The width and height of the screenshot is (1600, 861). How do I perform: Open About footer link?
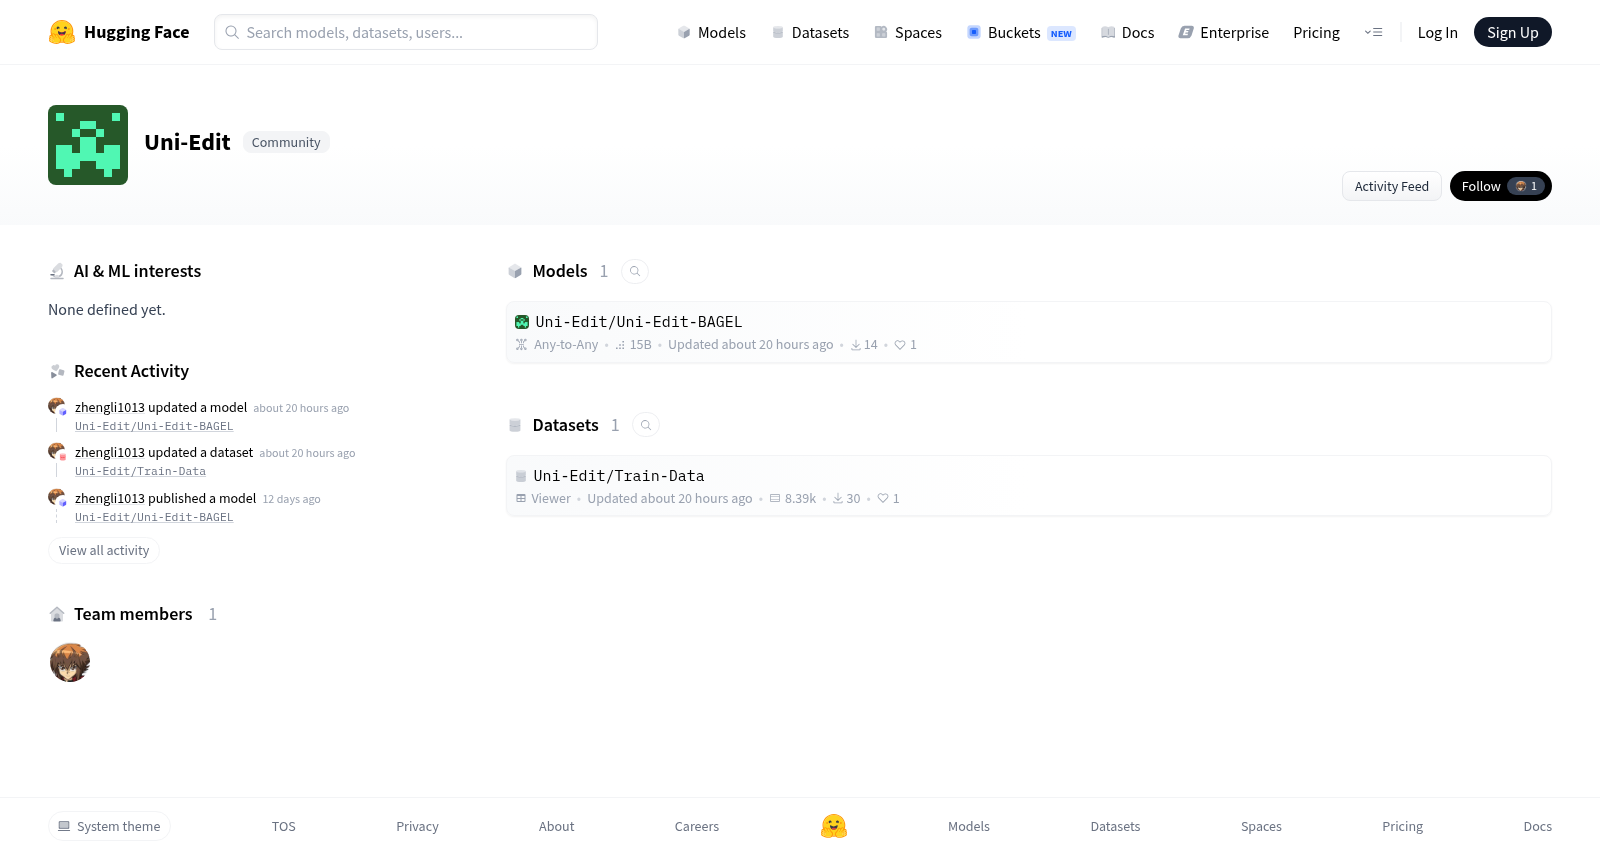(556, 826)
